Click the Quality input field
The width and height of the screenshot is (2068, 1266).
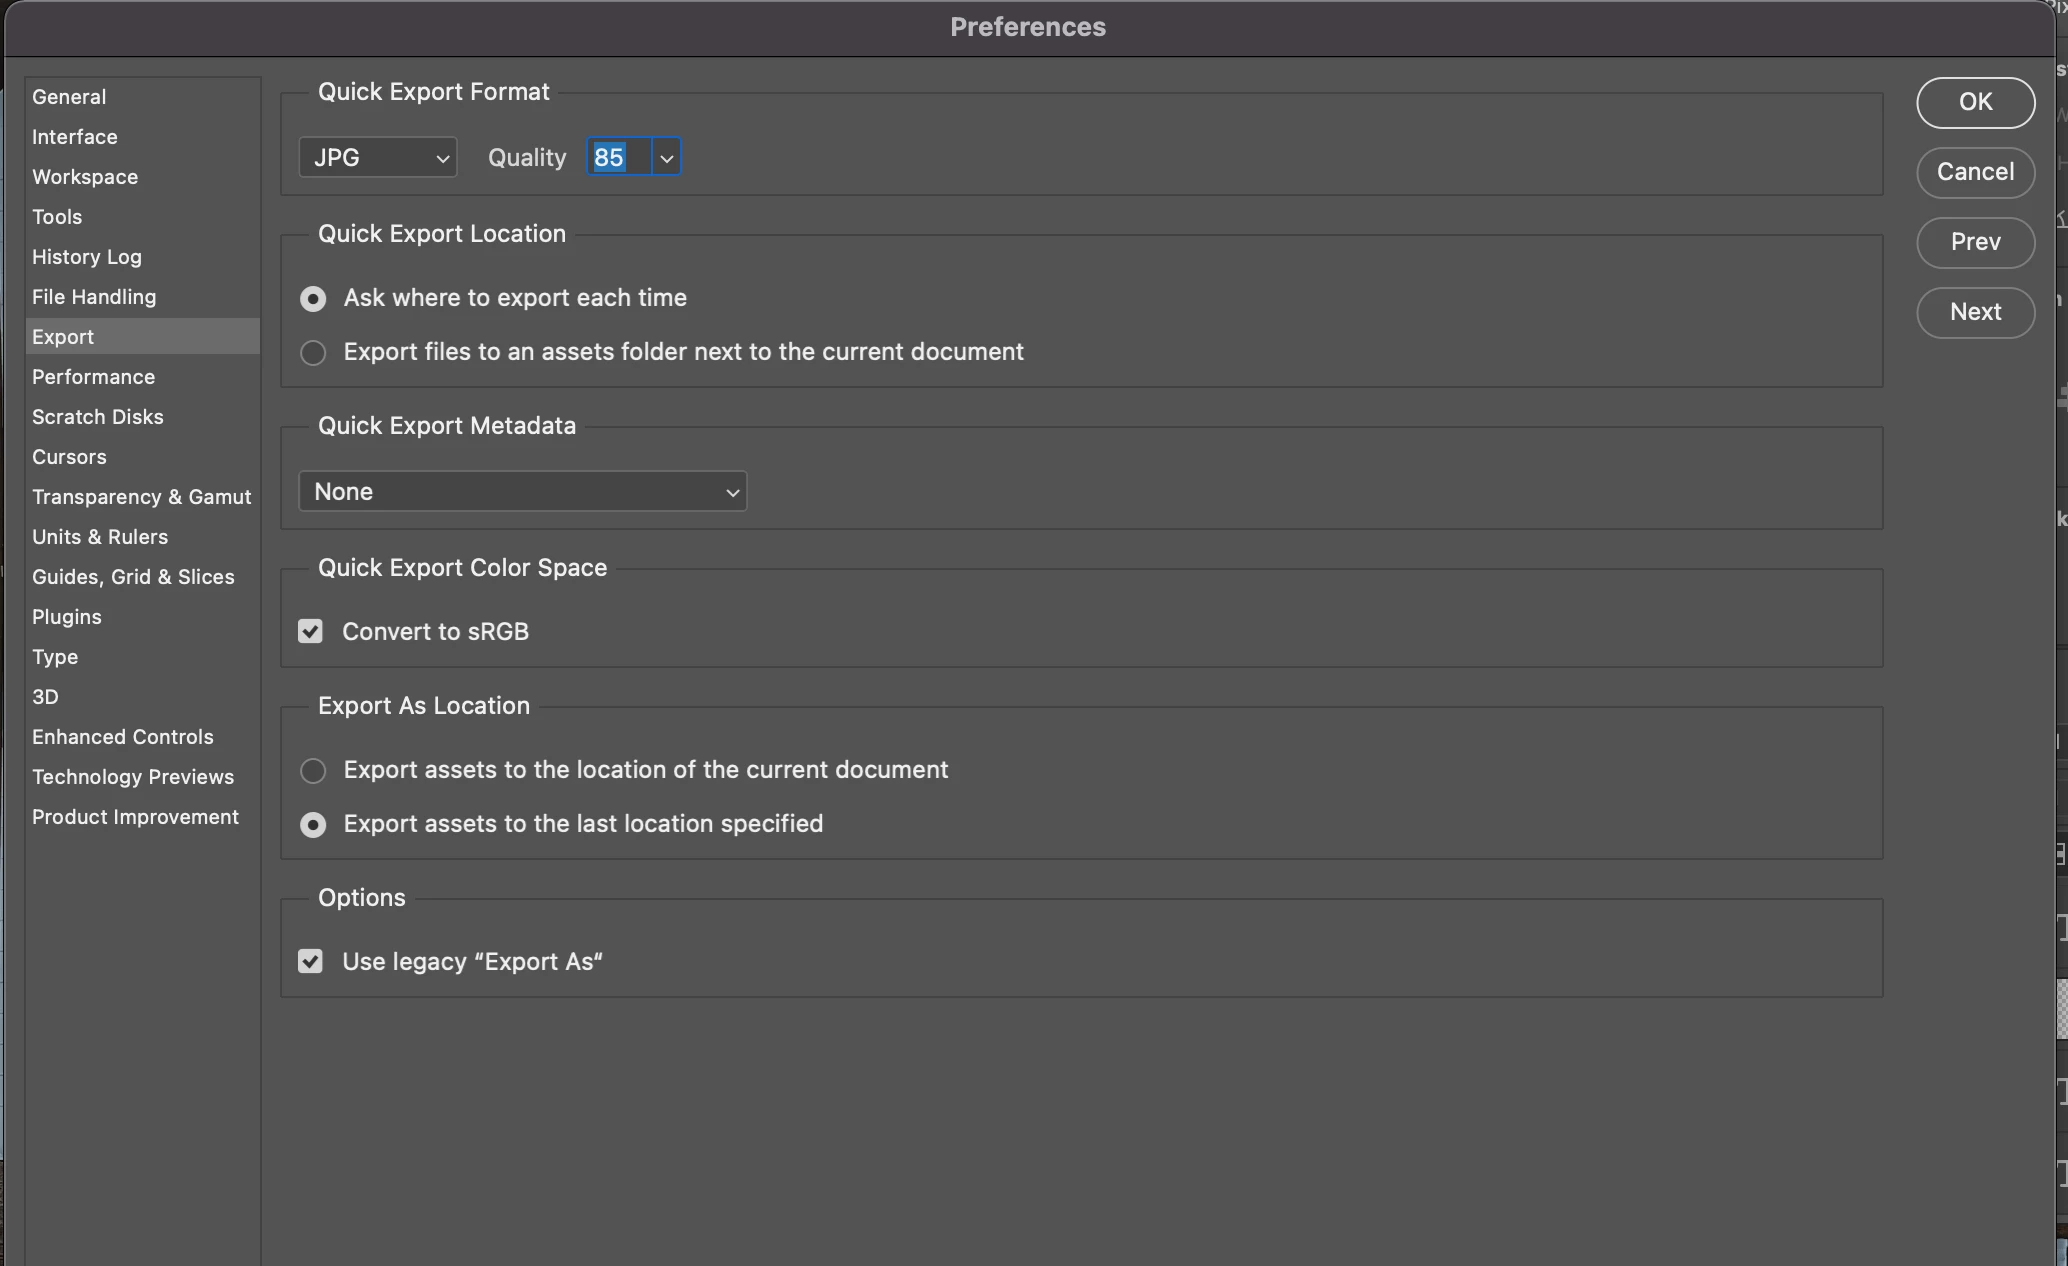click(619, 158)
